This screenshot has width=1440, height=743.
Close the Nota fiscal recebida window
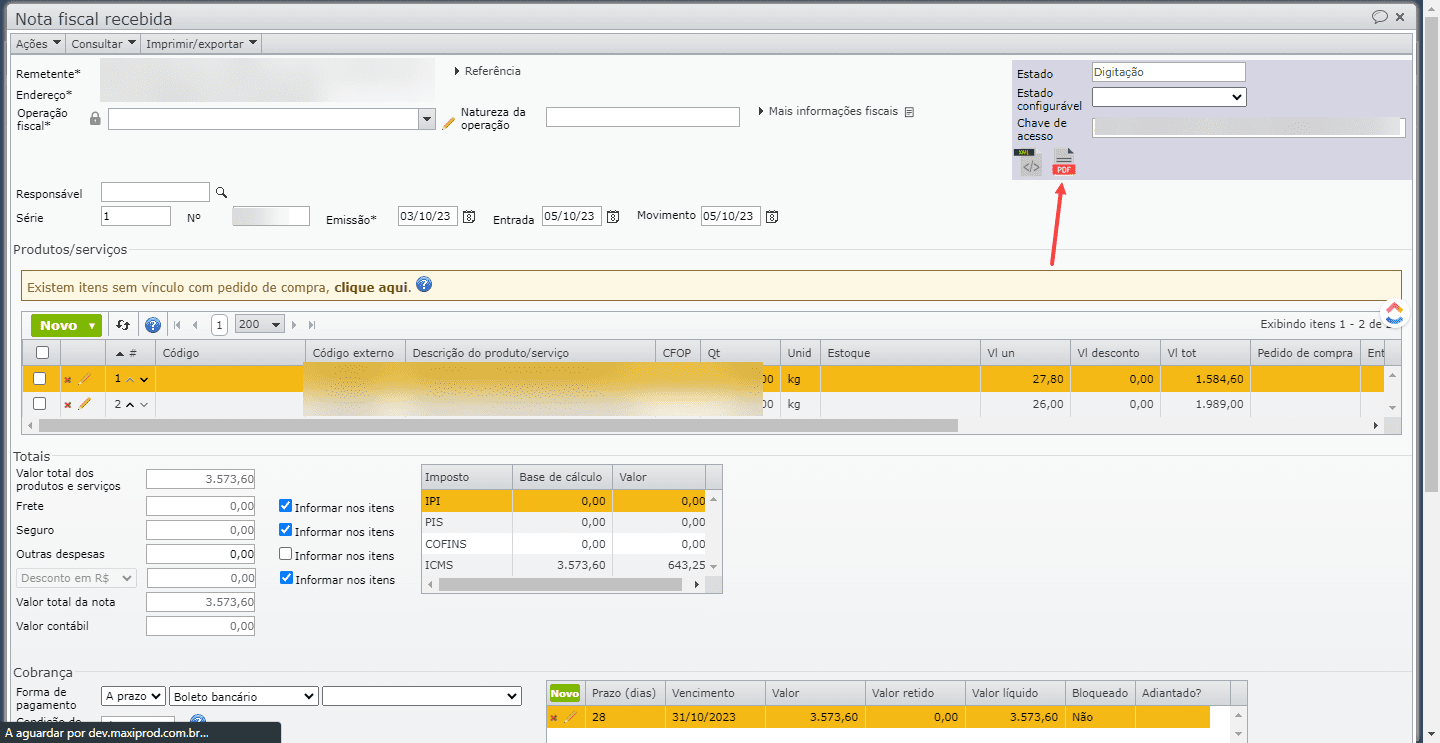click(x=1401, y=17)
